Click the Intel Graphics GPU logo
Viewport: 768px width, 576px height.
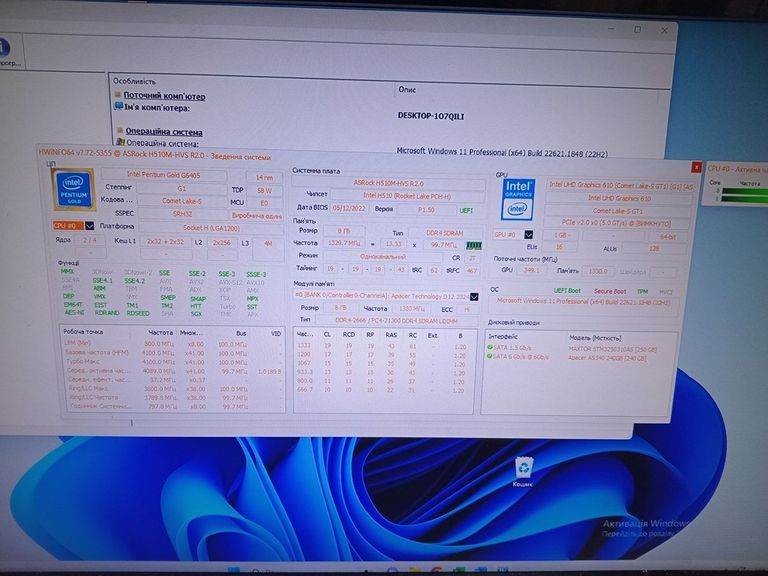tap(518, 199)
